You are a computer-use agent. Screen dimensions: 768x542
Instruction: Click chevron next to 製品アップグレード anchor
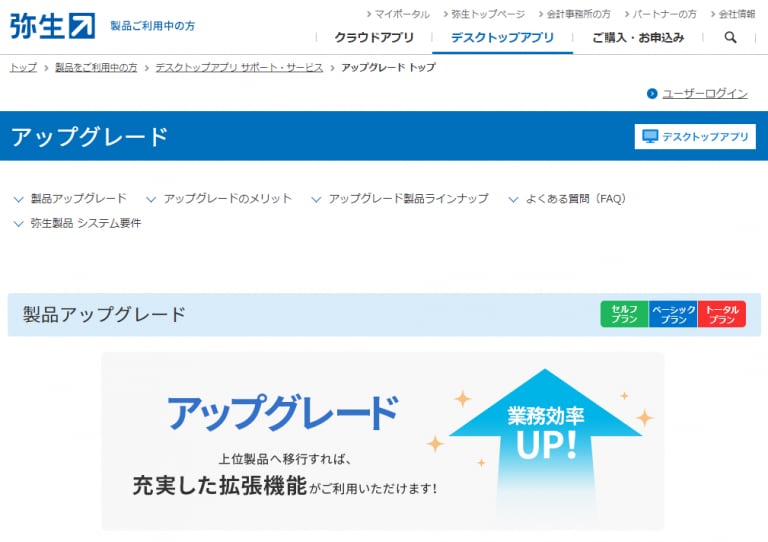[19, 199]
